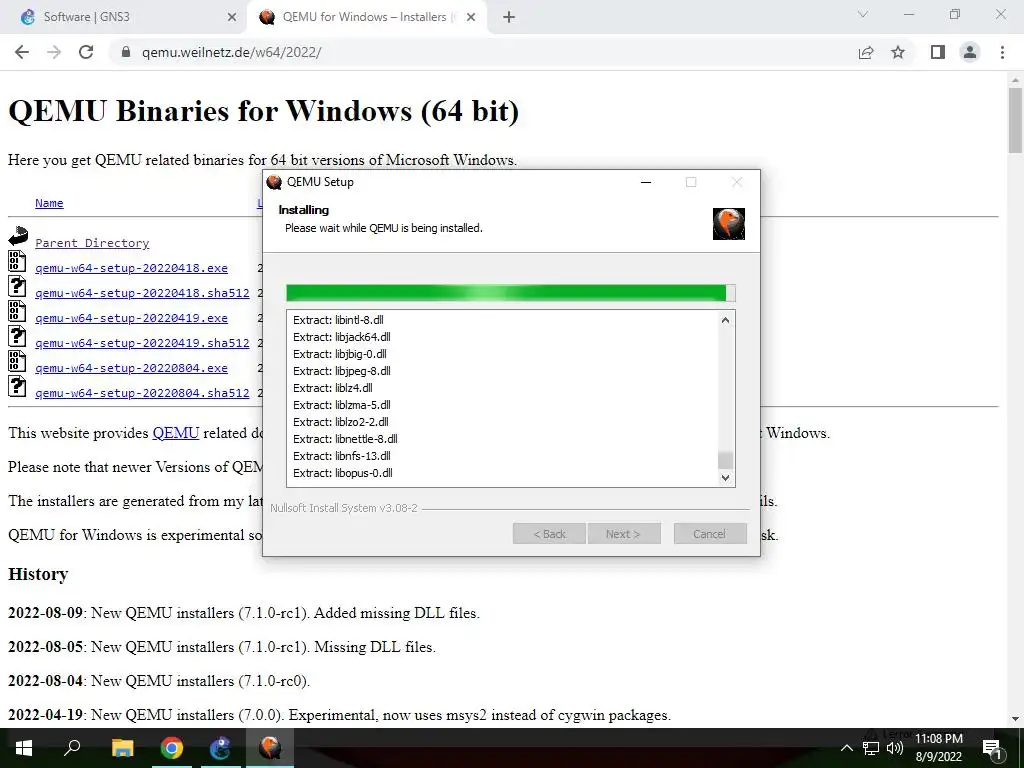The width and height of the screenshot is (1024, 768).
Task: Open Chrome tab search chevron
Action: (863, 14)
